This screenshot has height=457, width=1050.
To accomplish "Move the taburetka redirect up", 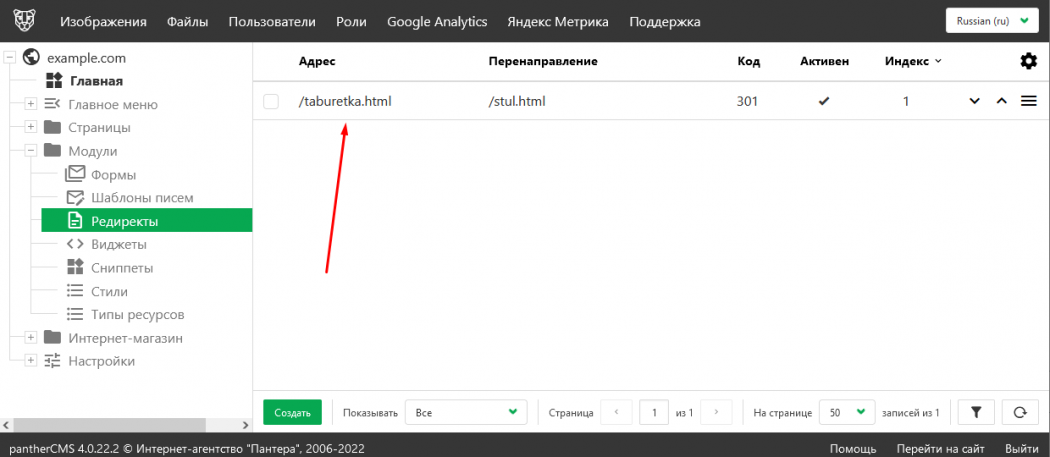I will pos(1001,101).
